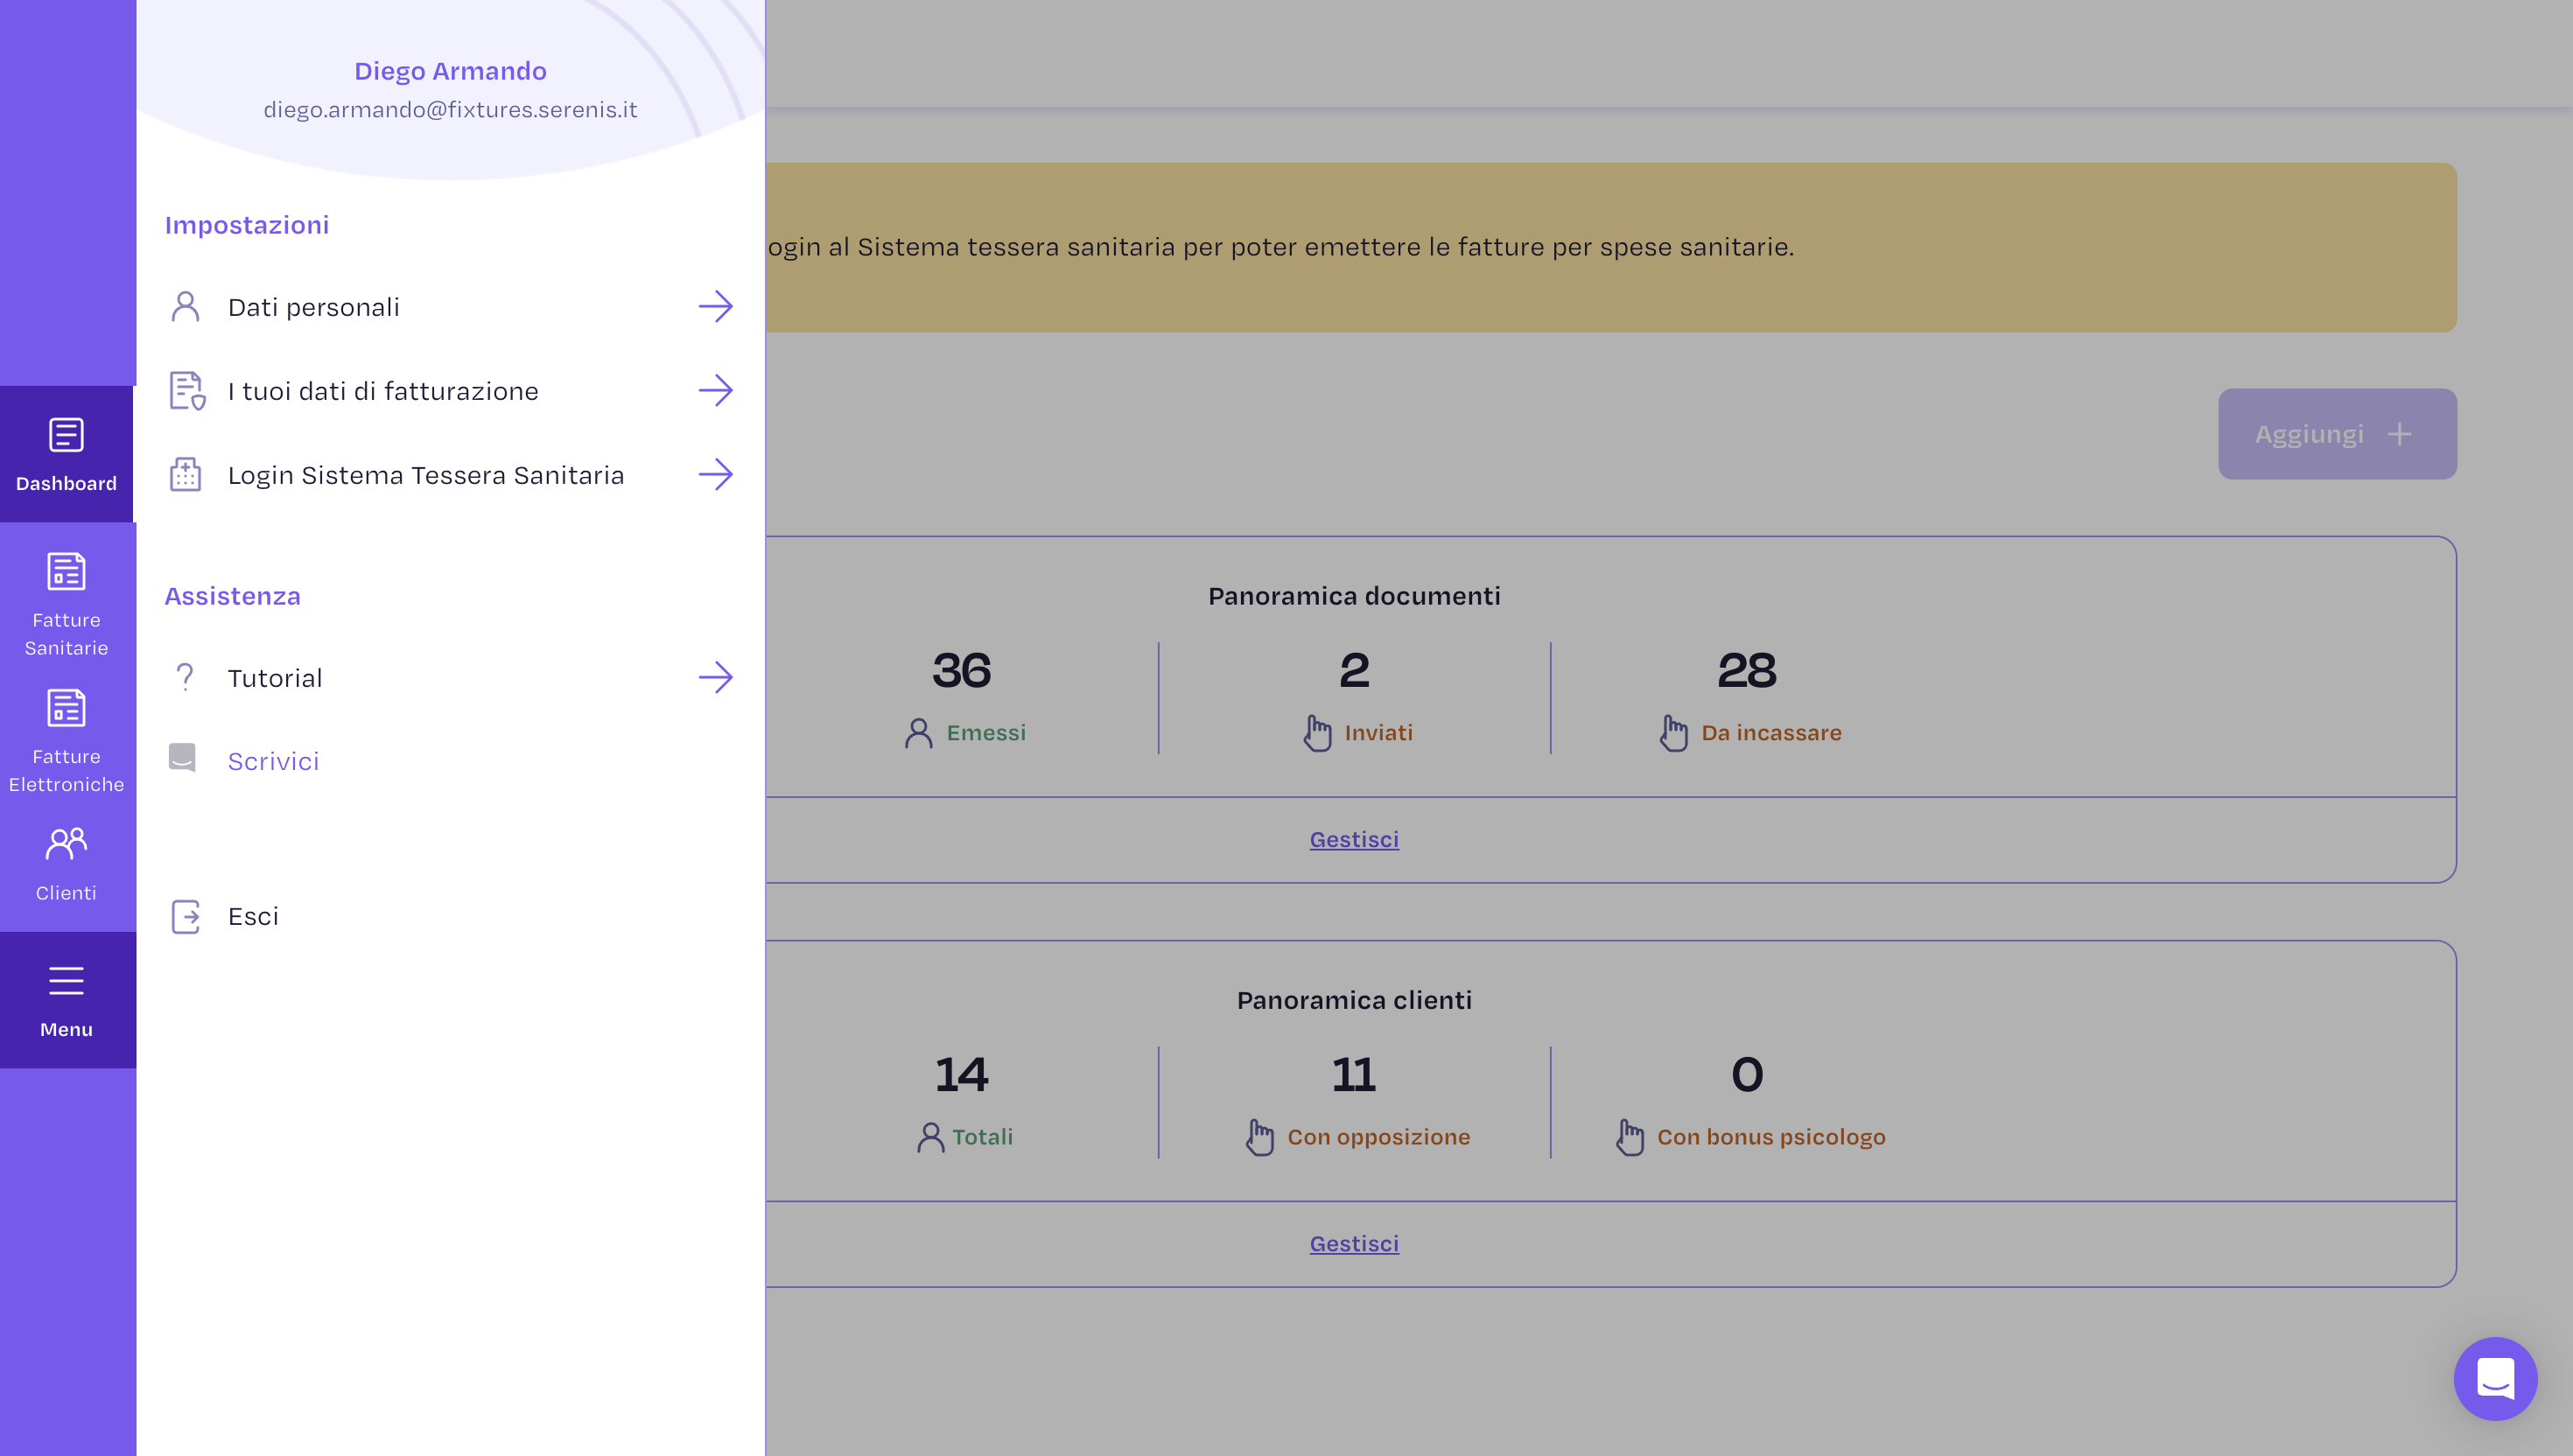Click the Tutorial question mark icon

point(185,677)
